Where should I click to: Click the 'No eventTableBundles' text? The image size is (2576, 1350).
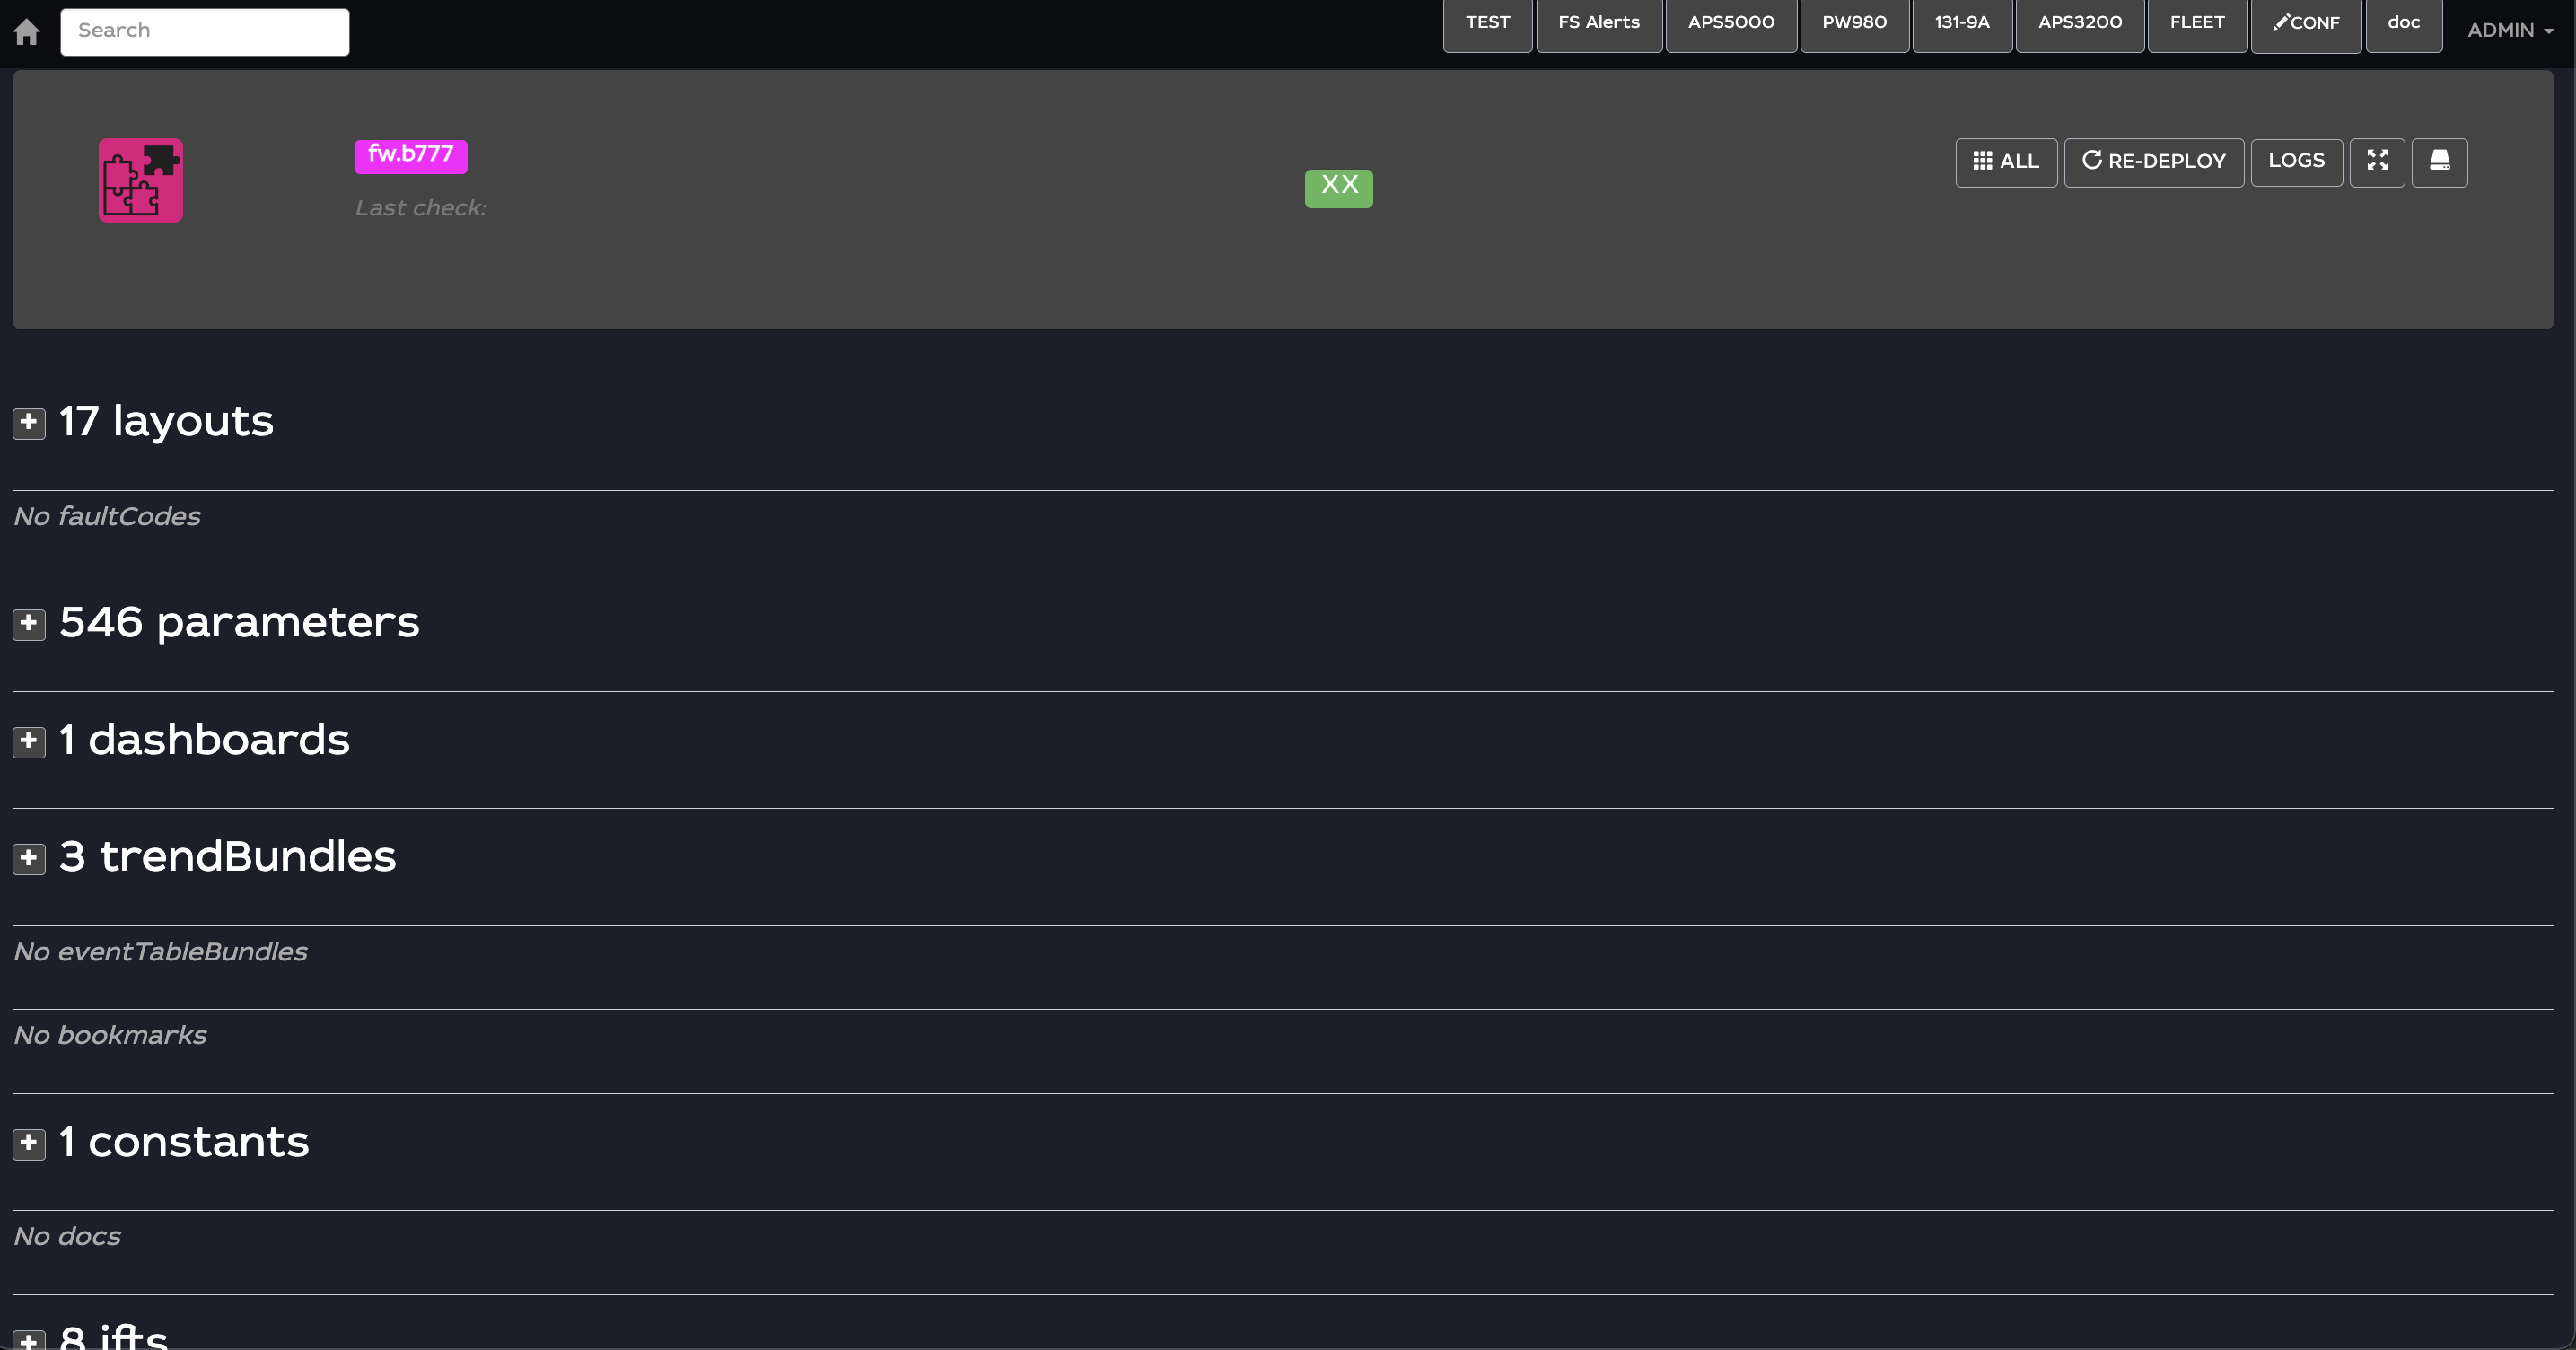click(160, 952)
